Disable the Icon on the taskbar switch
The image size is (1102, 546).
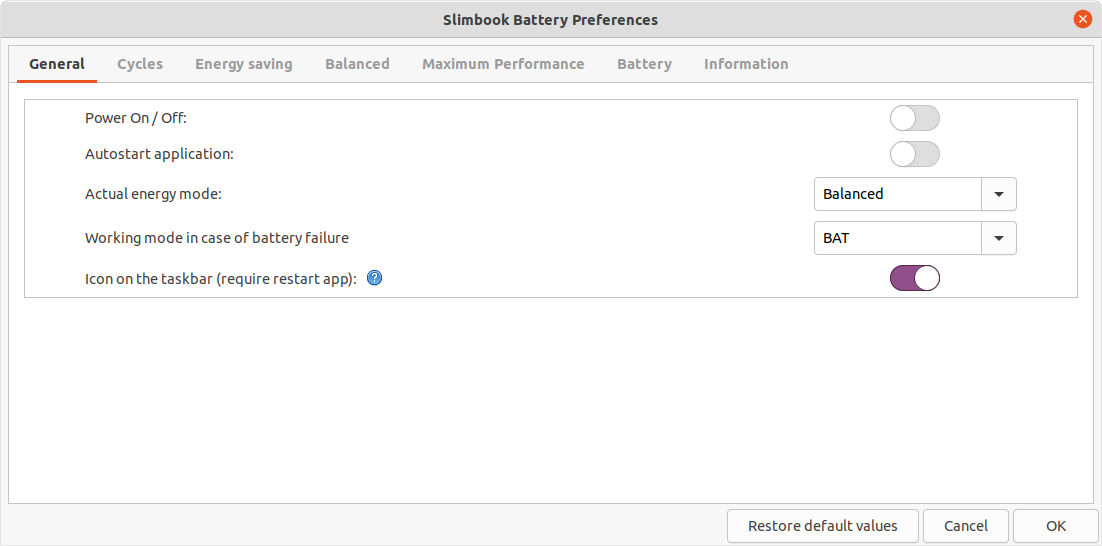(x=914, y=278)
